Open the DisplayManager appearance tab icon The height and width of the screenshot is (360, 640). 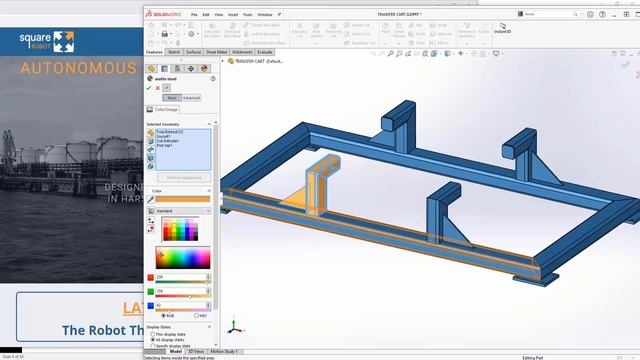204,69
